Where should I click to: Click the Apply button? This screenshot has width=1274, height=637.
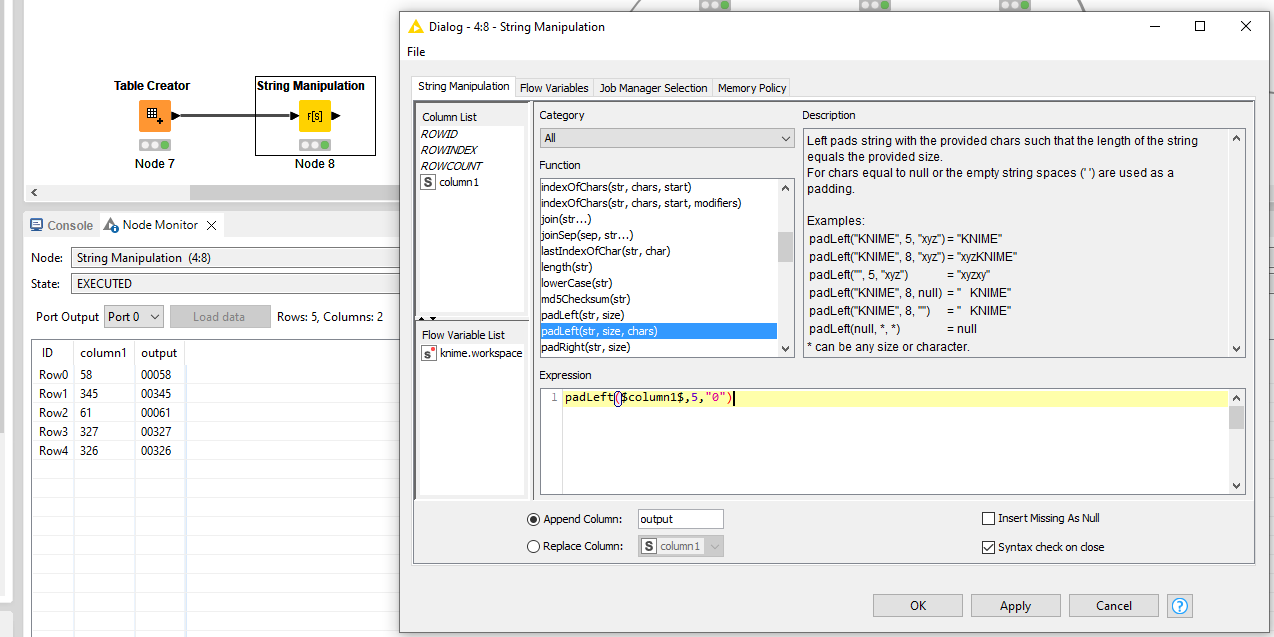click(1015, 605)
